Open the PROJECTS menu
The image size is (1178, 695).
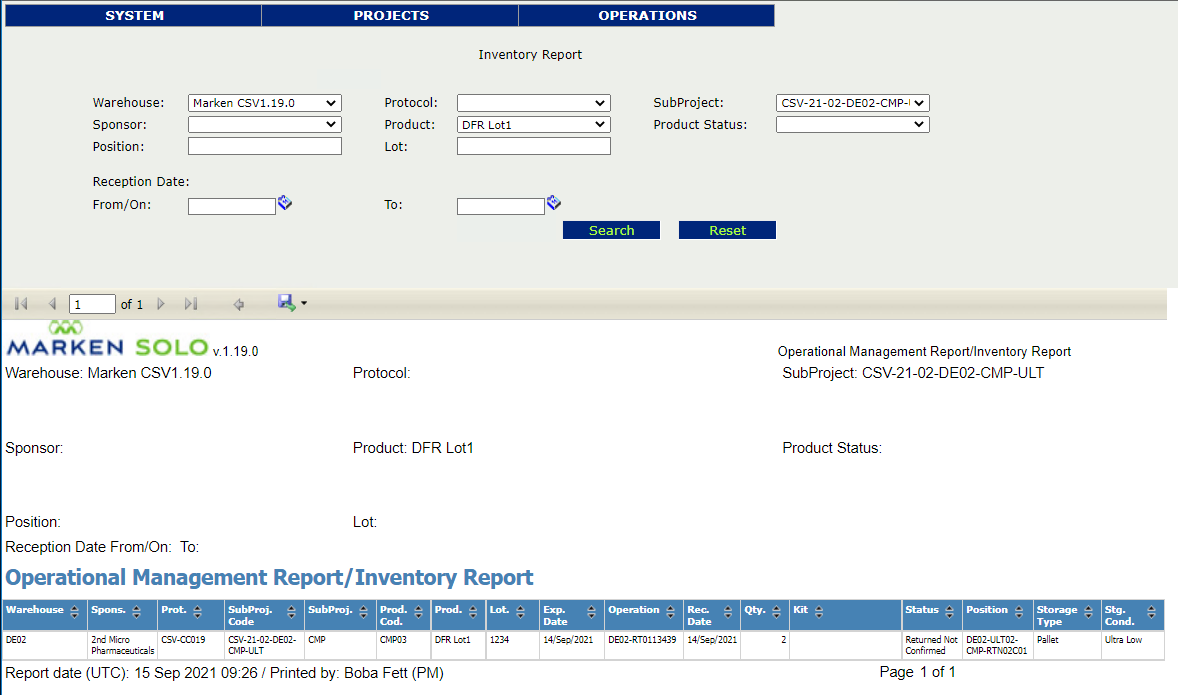tap(391, 16)
